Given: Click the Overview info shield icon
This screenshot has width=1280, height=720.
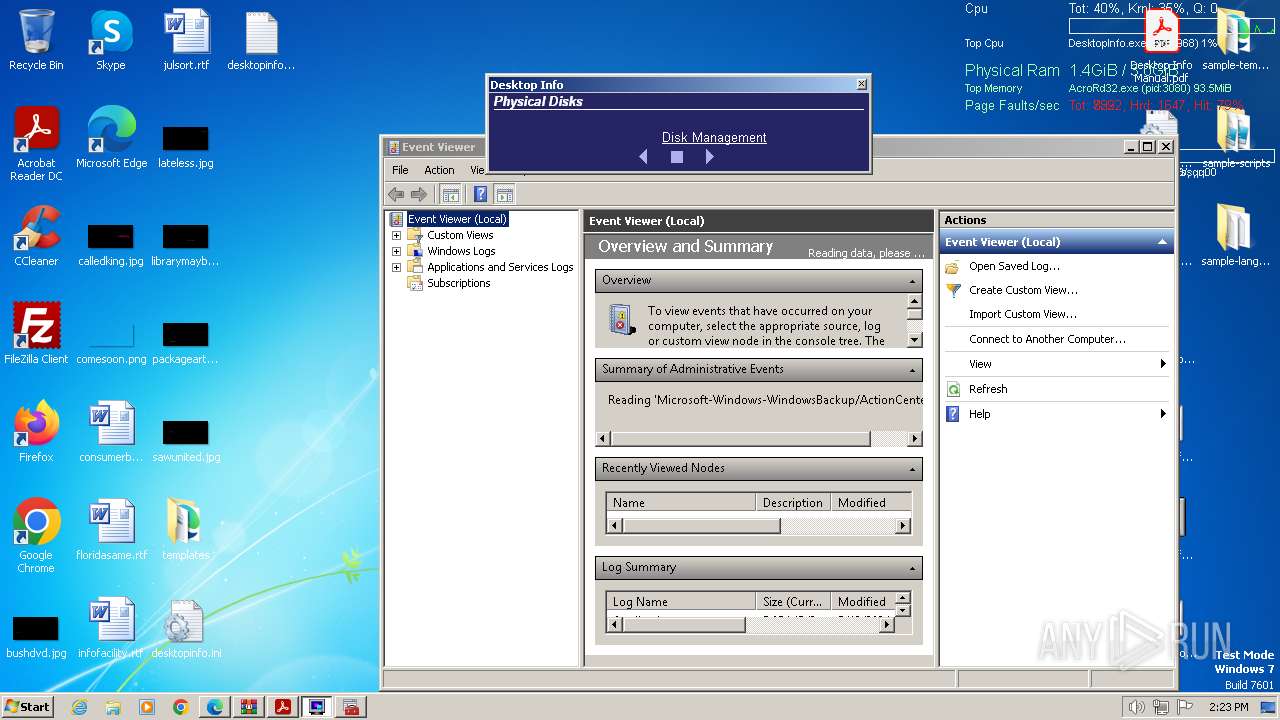Looking at the screenshot, I should click(622, 320).
